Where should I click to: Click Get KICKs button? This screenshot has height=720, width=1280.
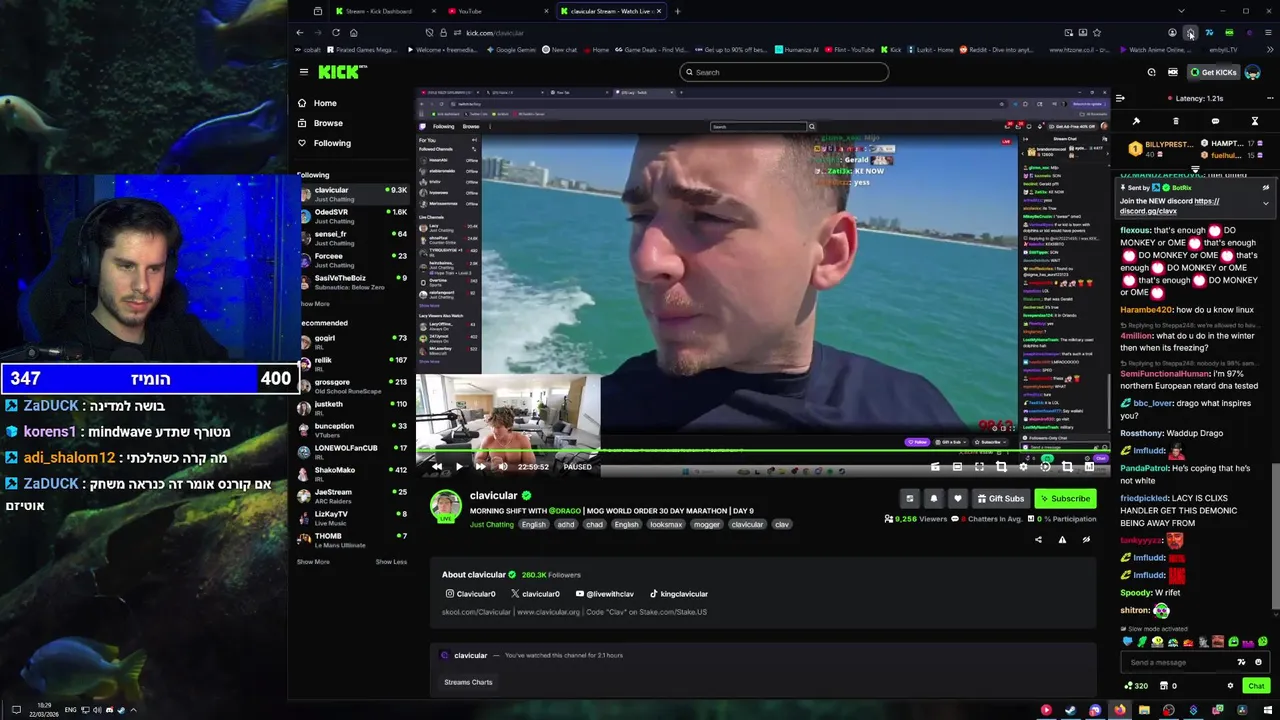[x=1213, y=72]
